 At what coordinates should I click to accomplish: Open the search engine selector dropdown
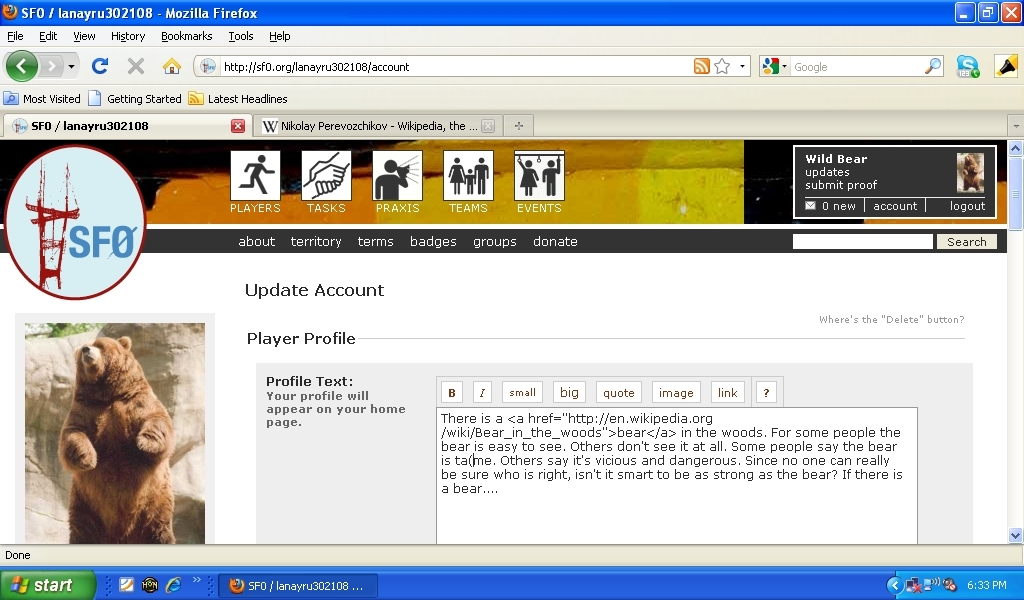[x=774, y=67]
